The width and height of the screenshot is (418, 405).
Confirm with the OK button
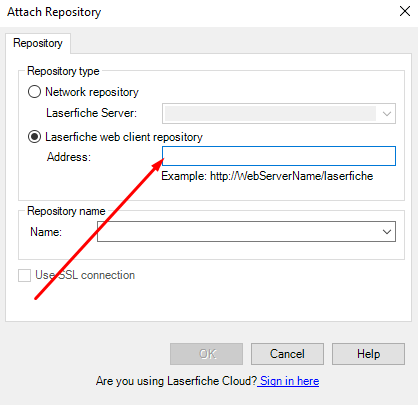tap(206, 354)
